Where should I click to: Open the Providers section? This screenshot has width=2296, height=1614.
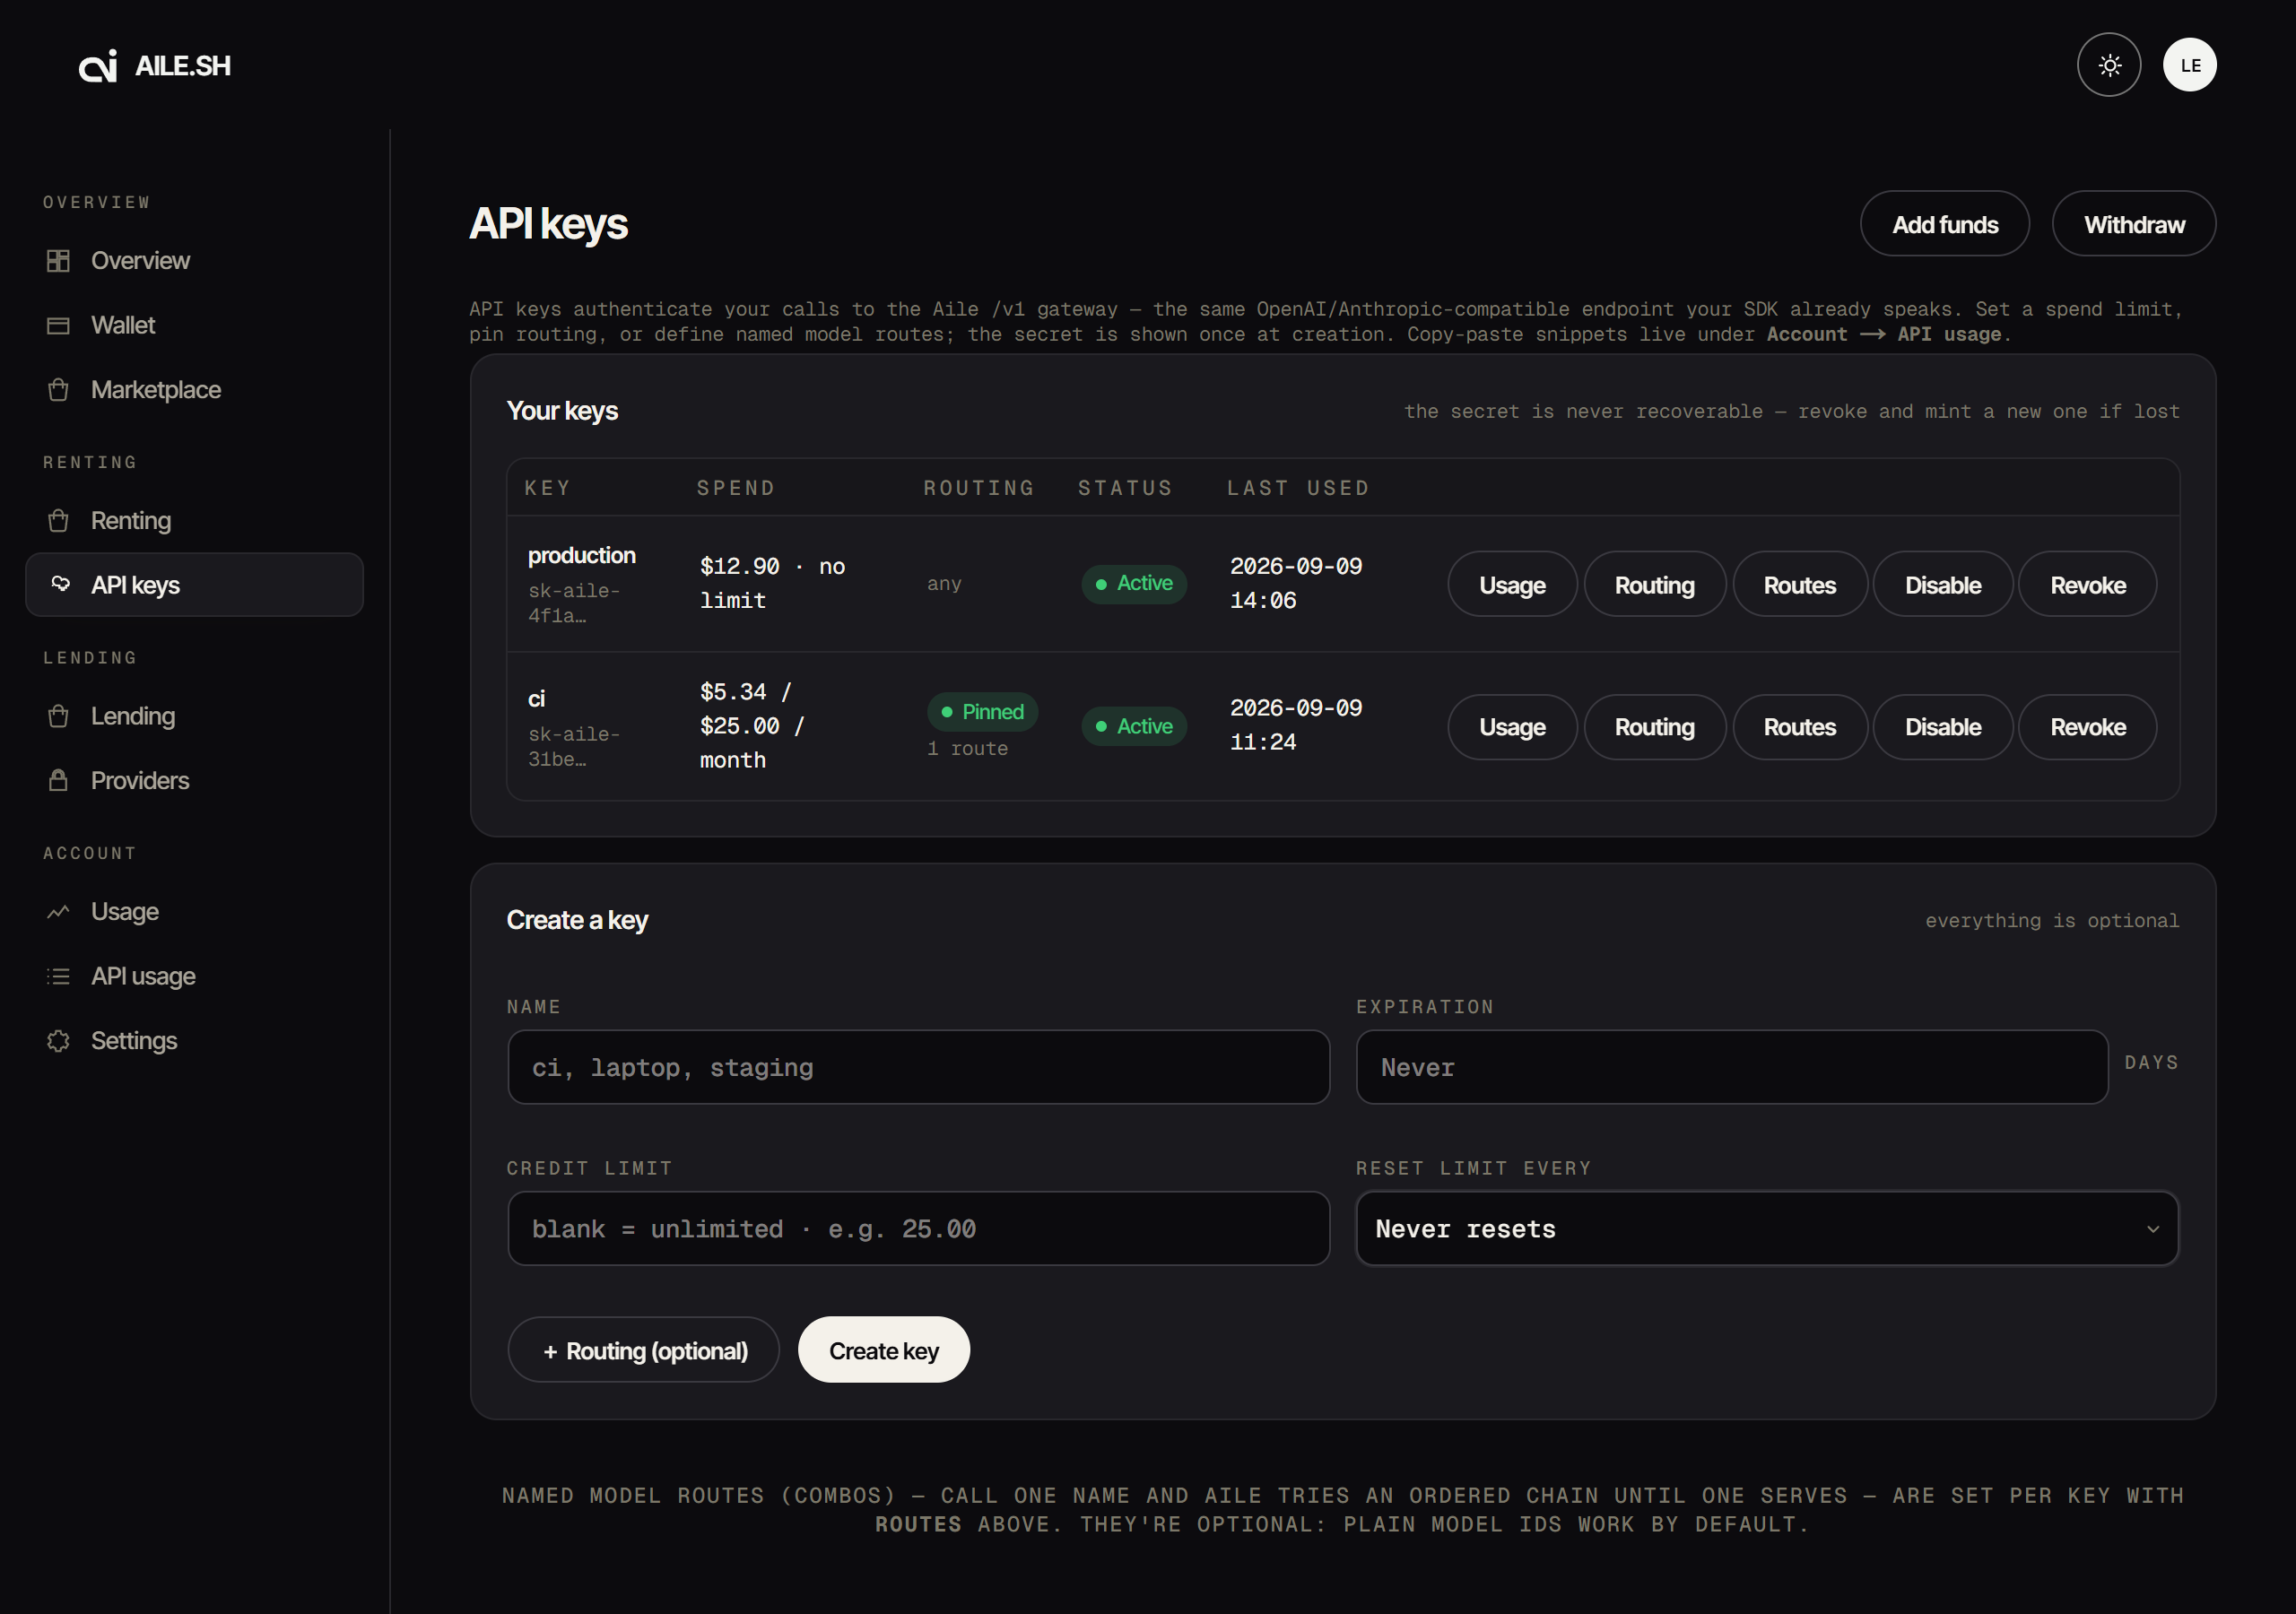(x=195, y=781)
